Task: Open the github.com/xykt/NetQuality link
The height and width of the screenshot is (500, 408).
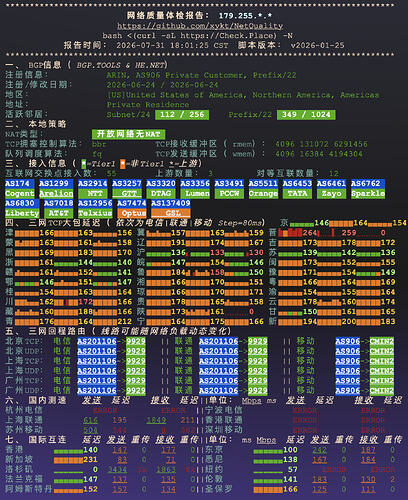Action: (x=200, y=26)
